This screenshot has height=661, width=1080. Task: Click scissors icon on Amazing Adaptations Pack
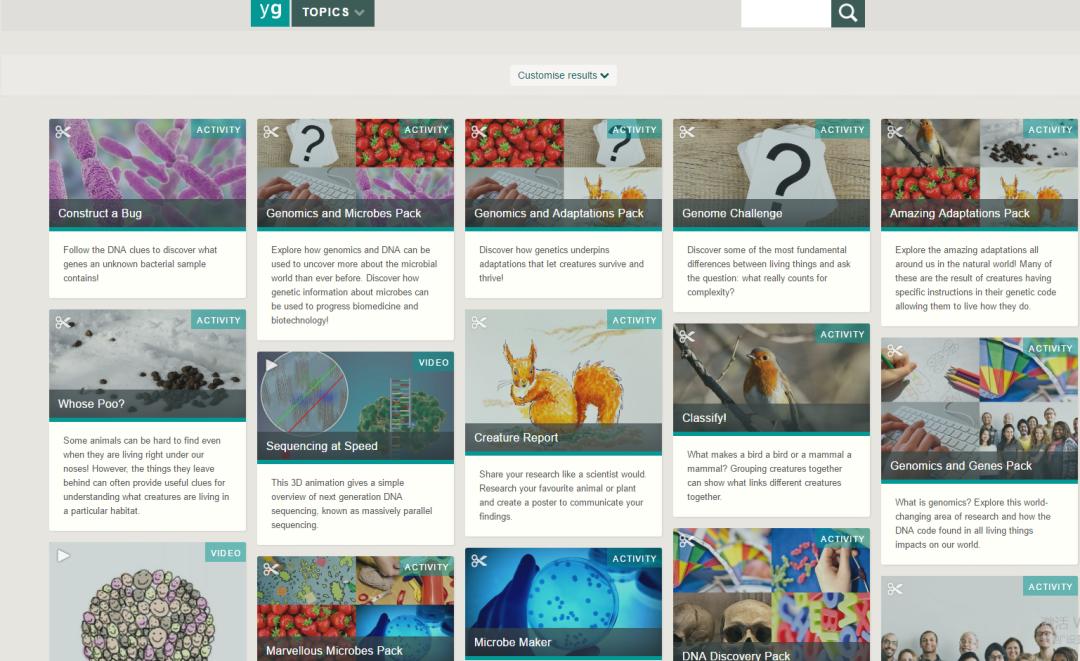[x=895, y=132]
